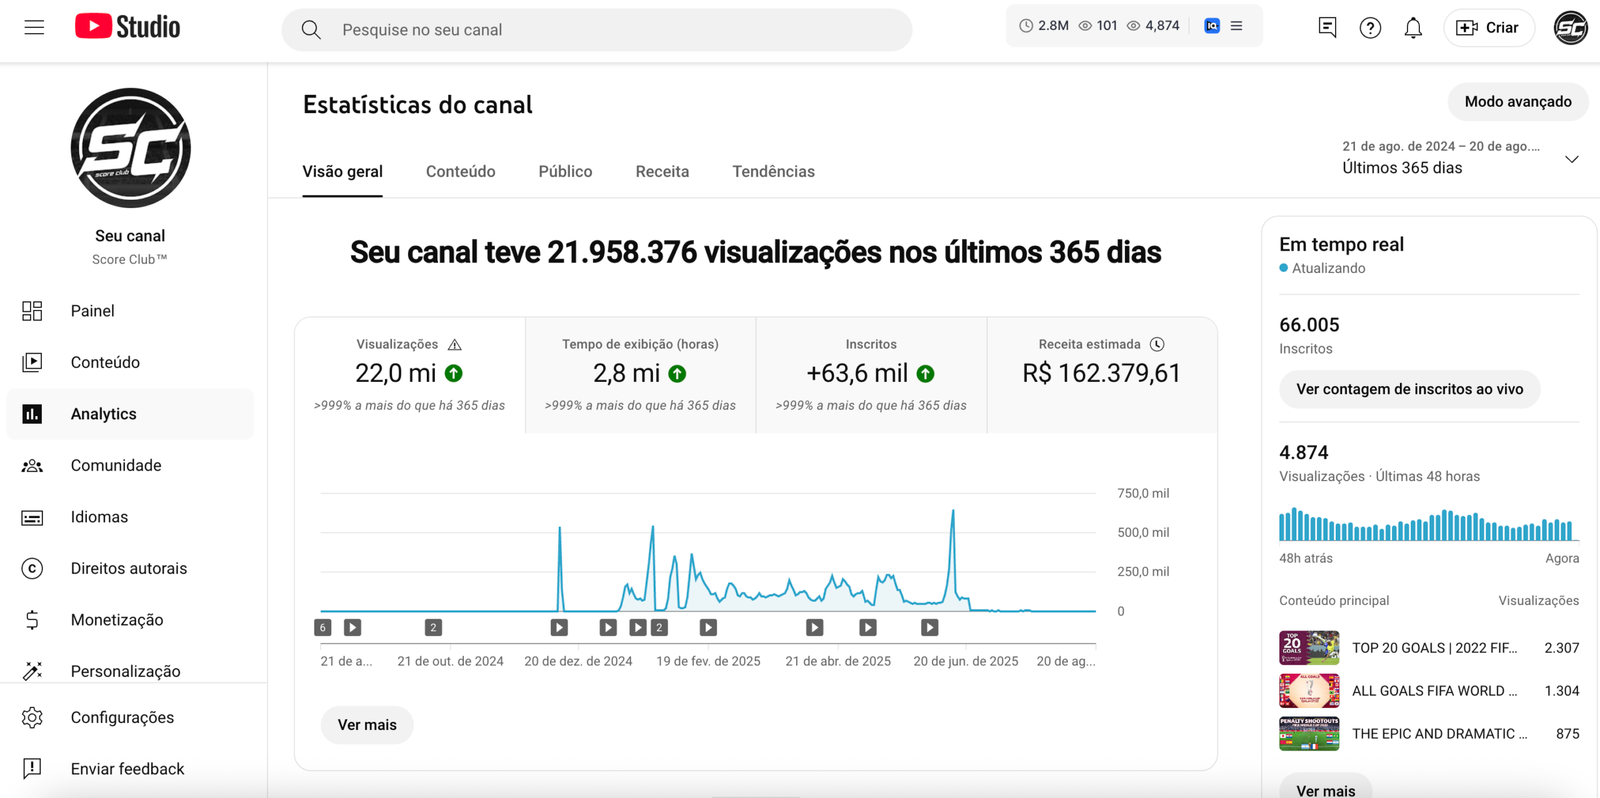The width and height of the screenshot is (1600, 798).
Task: Open the account avatar menu
Action: (x=1571, y=28)
